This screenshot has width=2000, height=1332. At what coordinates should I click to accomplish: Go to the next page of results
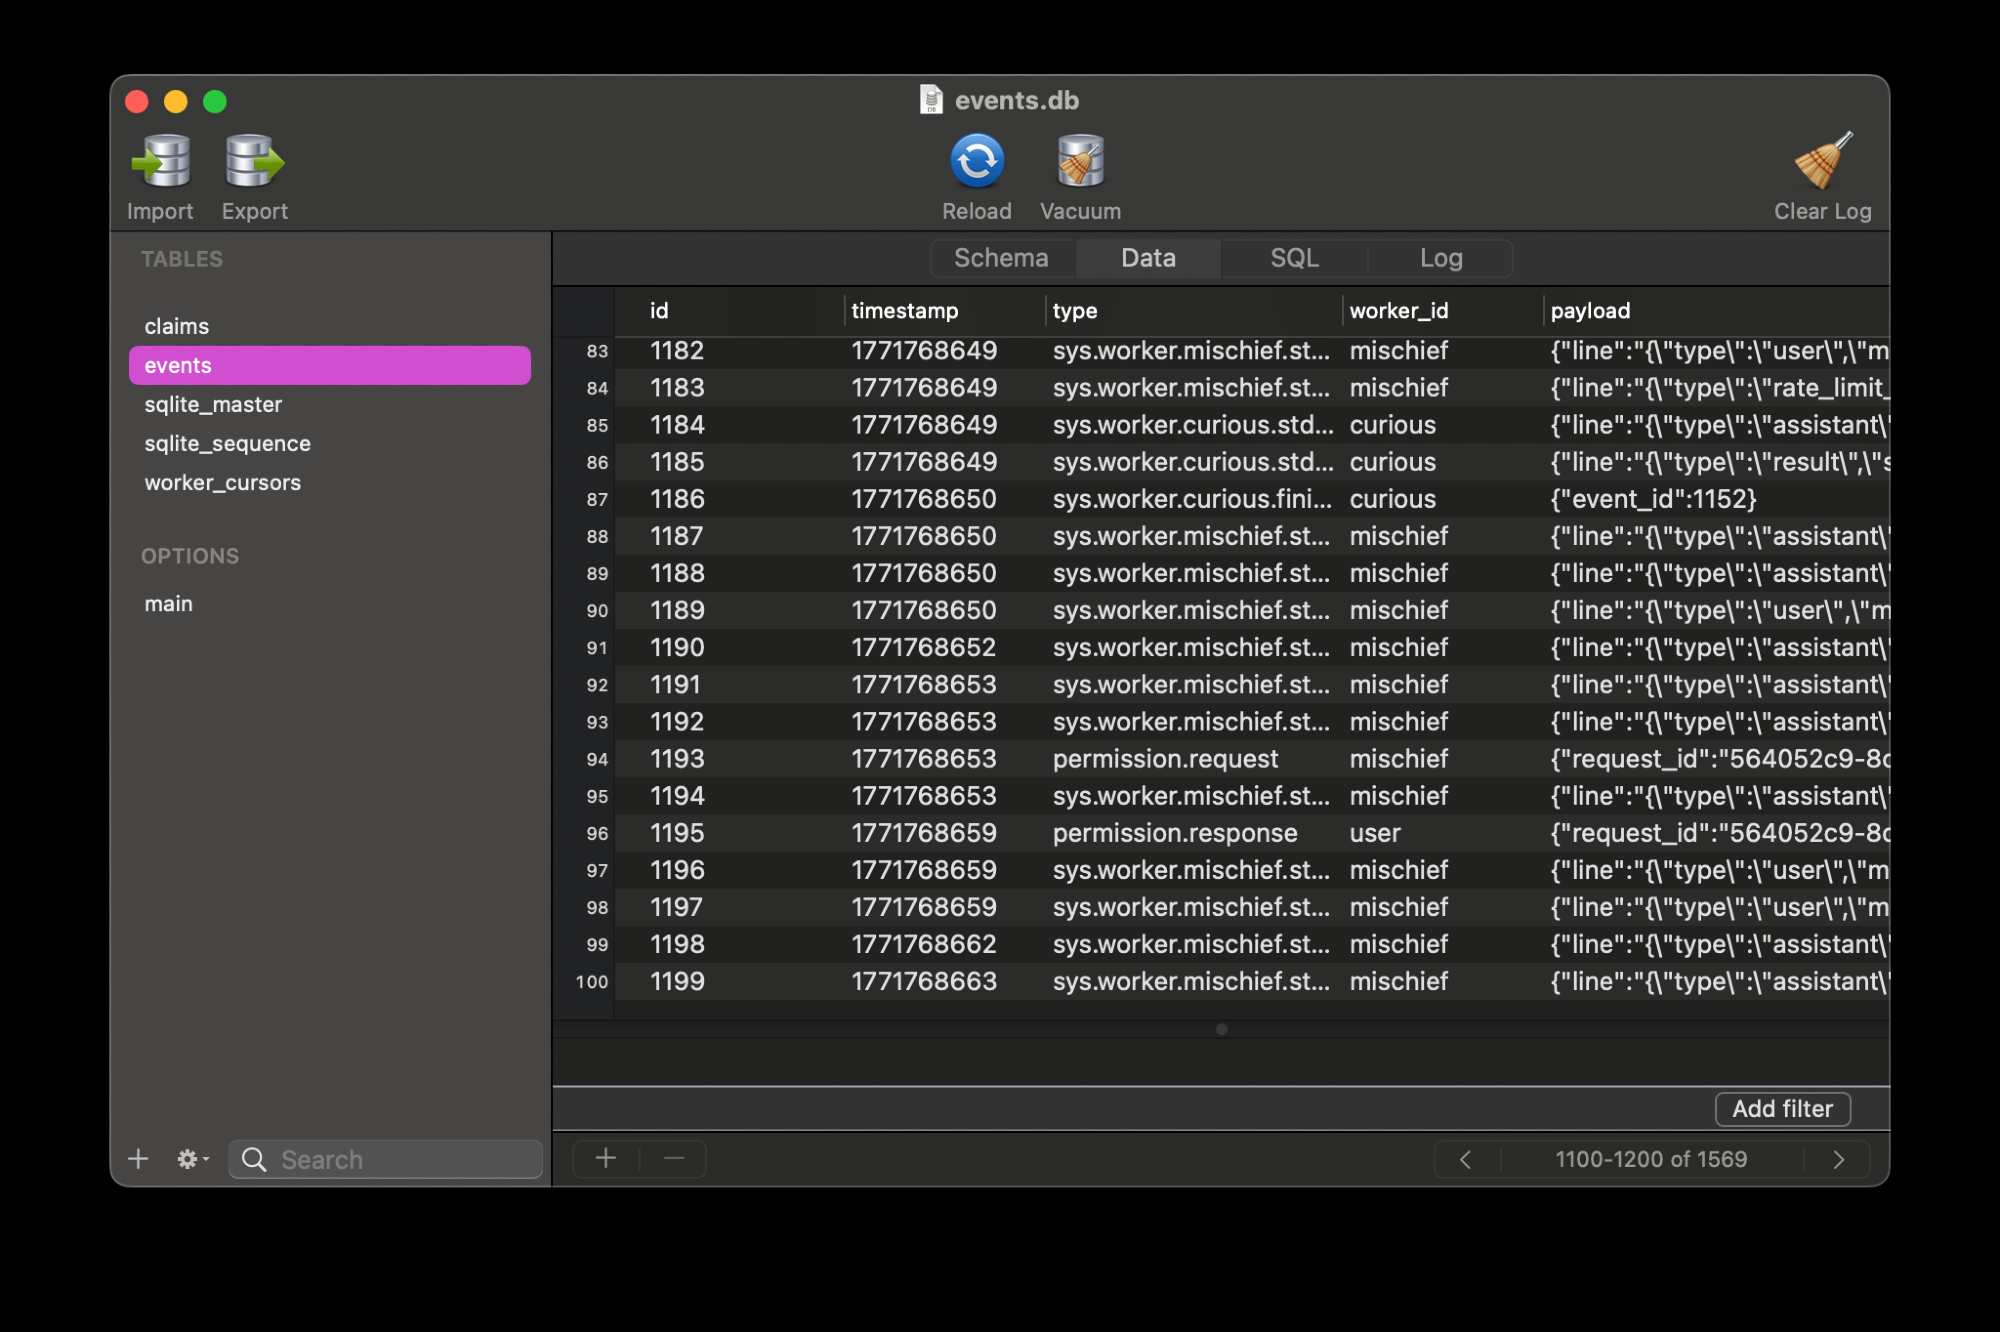[1838, 1159]
